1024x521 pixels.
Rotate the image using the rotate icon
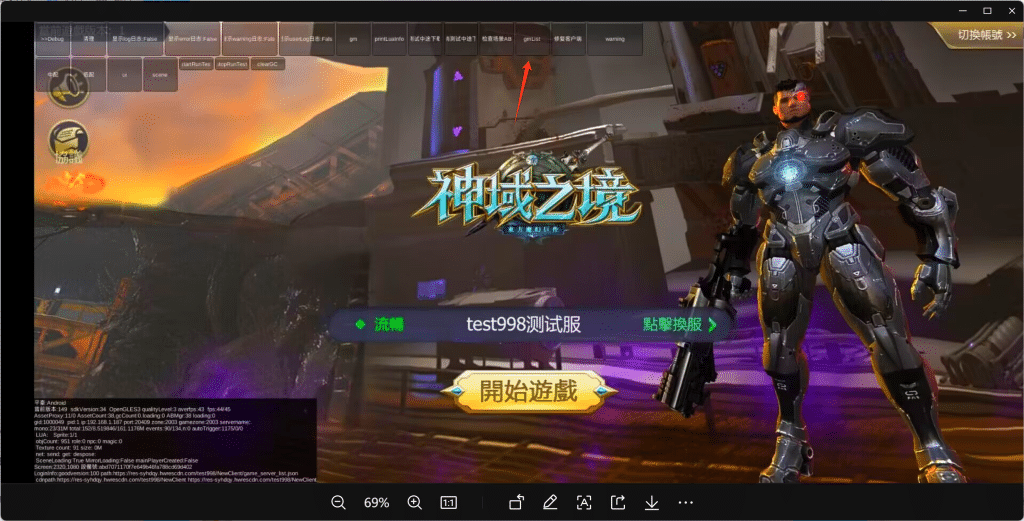(516, 502)
